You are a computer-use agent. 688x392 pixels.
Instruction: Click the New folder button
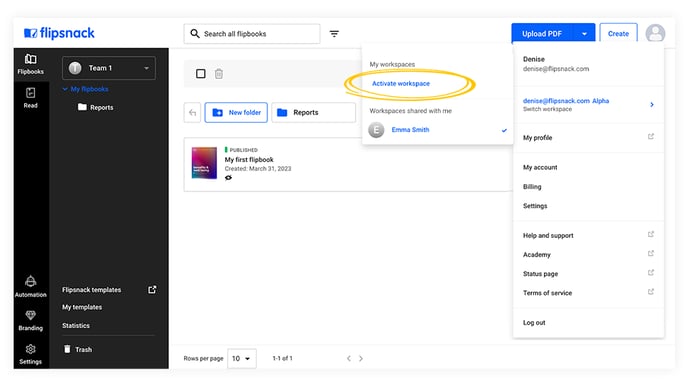(x=236, y=113)
